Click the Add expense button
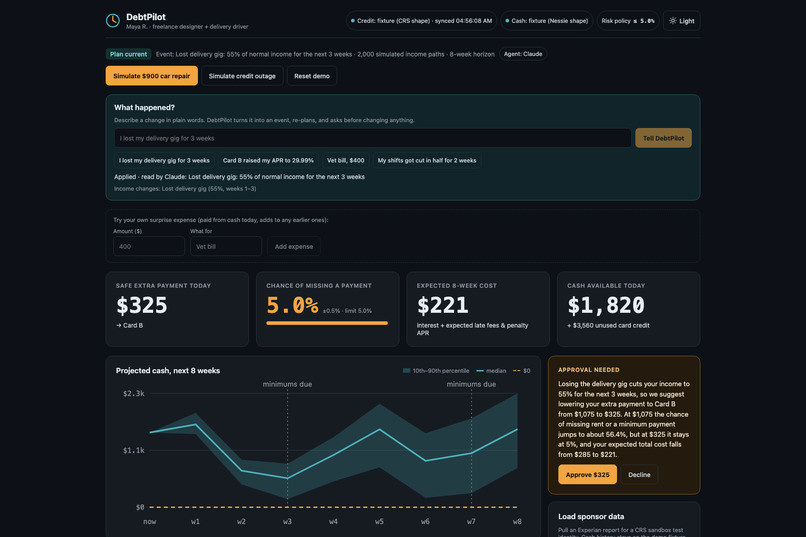 click(x=294, y=246)
